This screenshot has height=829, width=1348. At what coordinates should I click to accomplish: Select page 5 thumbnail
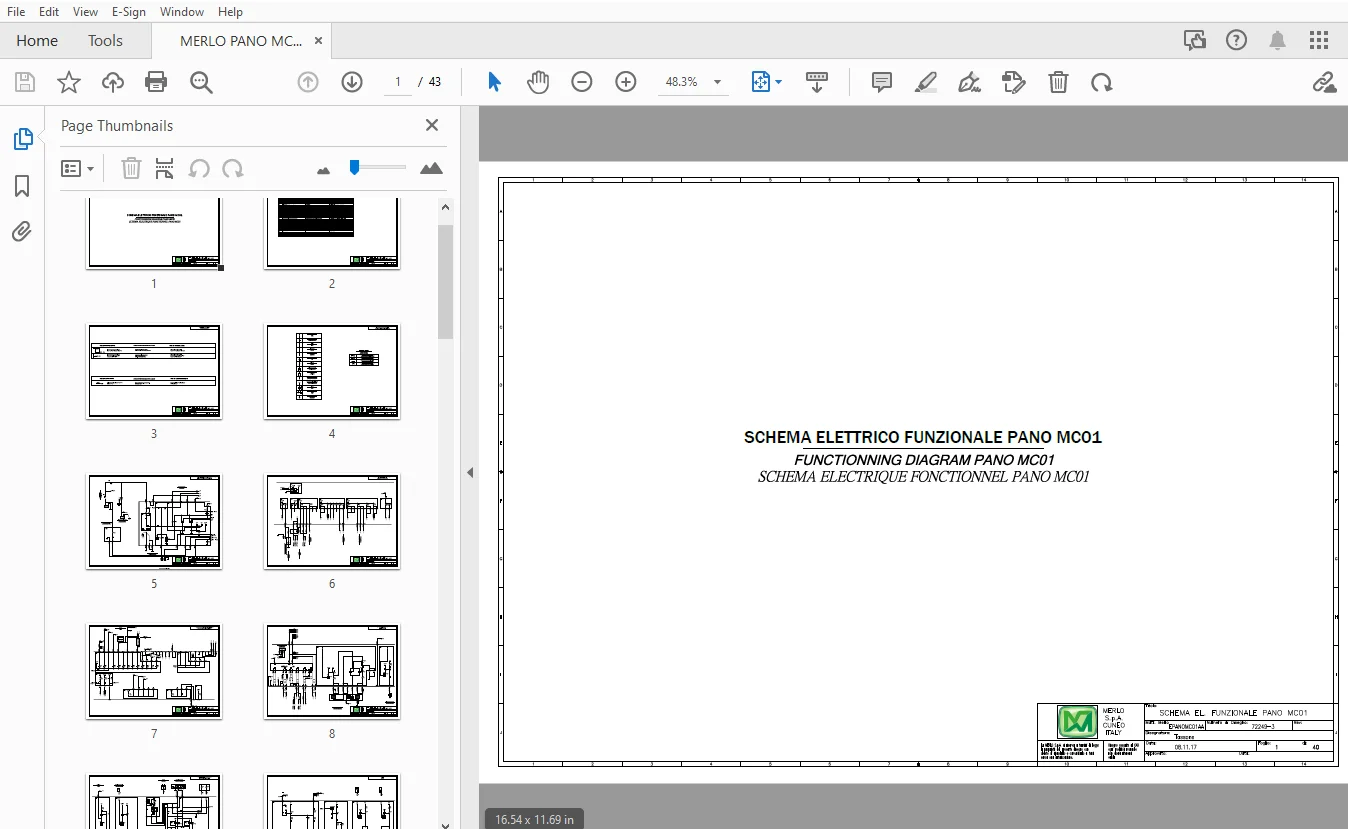(x=154, y=521)
